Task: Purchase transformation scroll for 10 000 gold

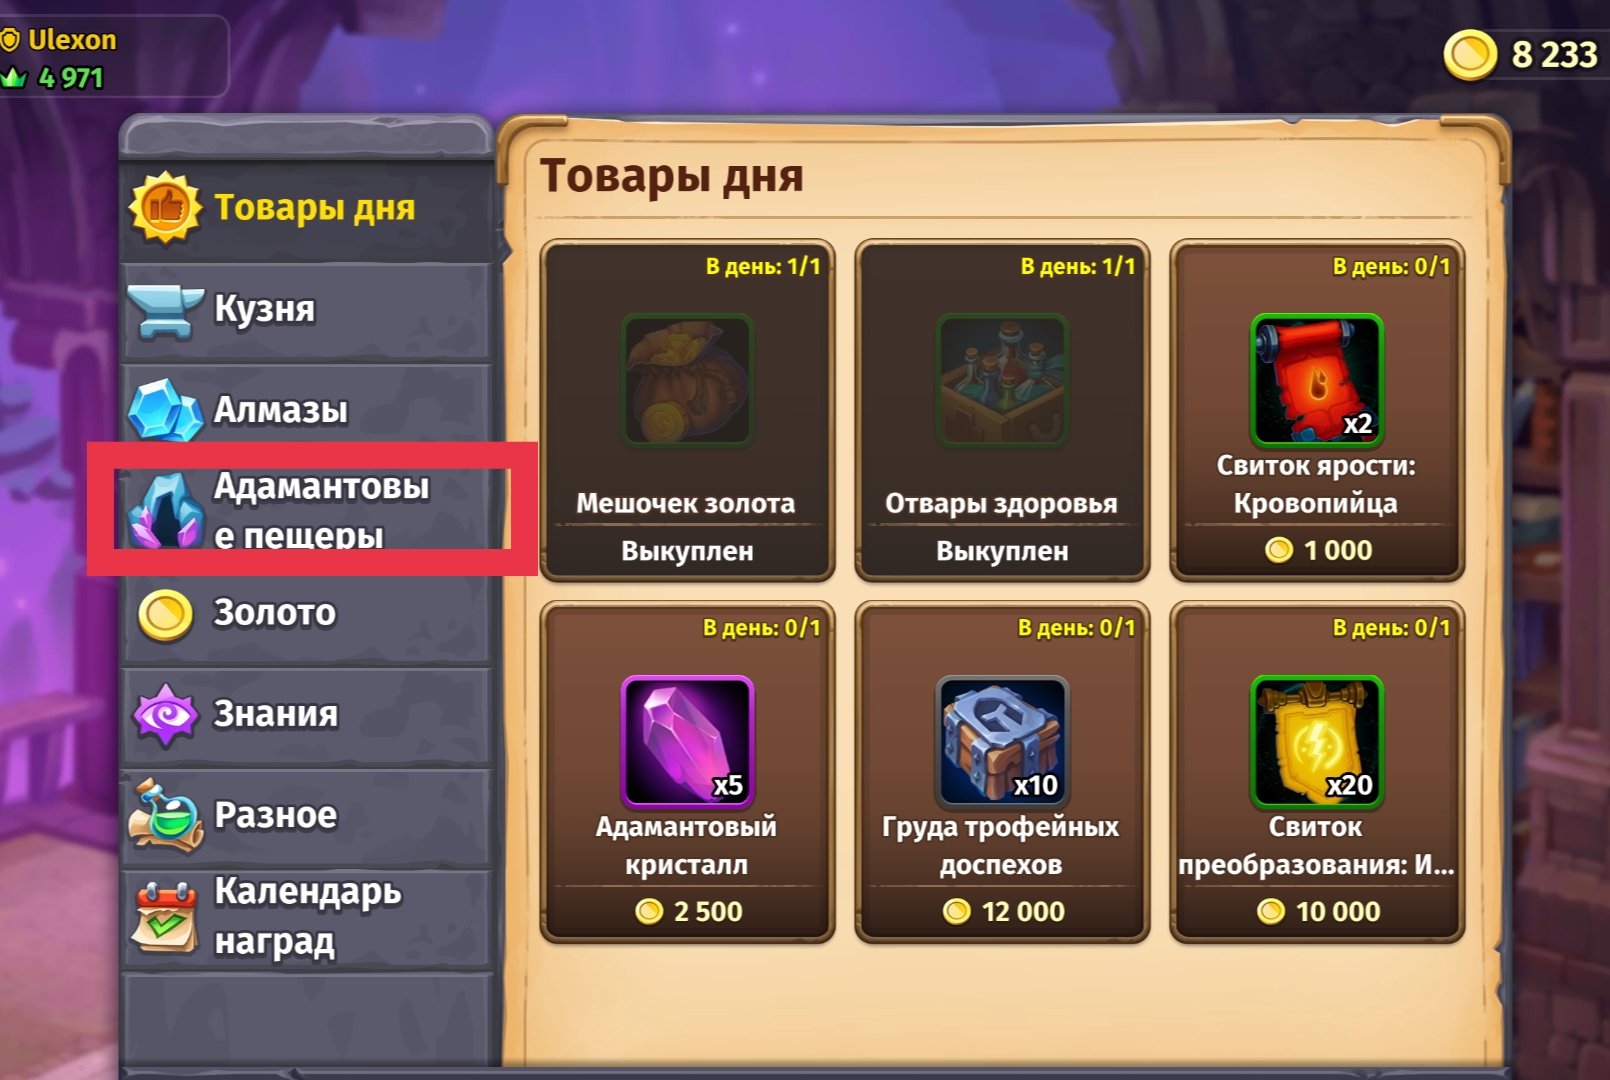Action: (1318, 912)
